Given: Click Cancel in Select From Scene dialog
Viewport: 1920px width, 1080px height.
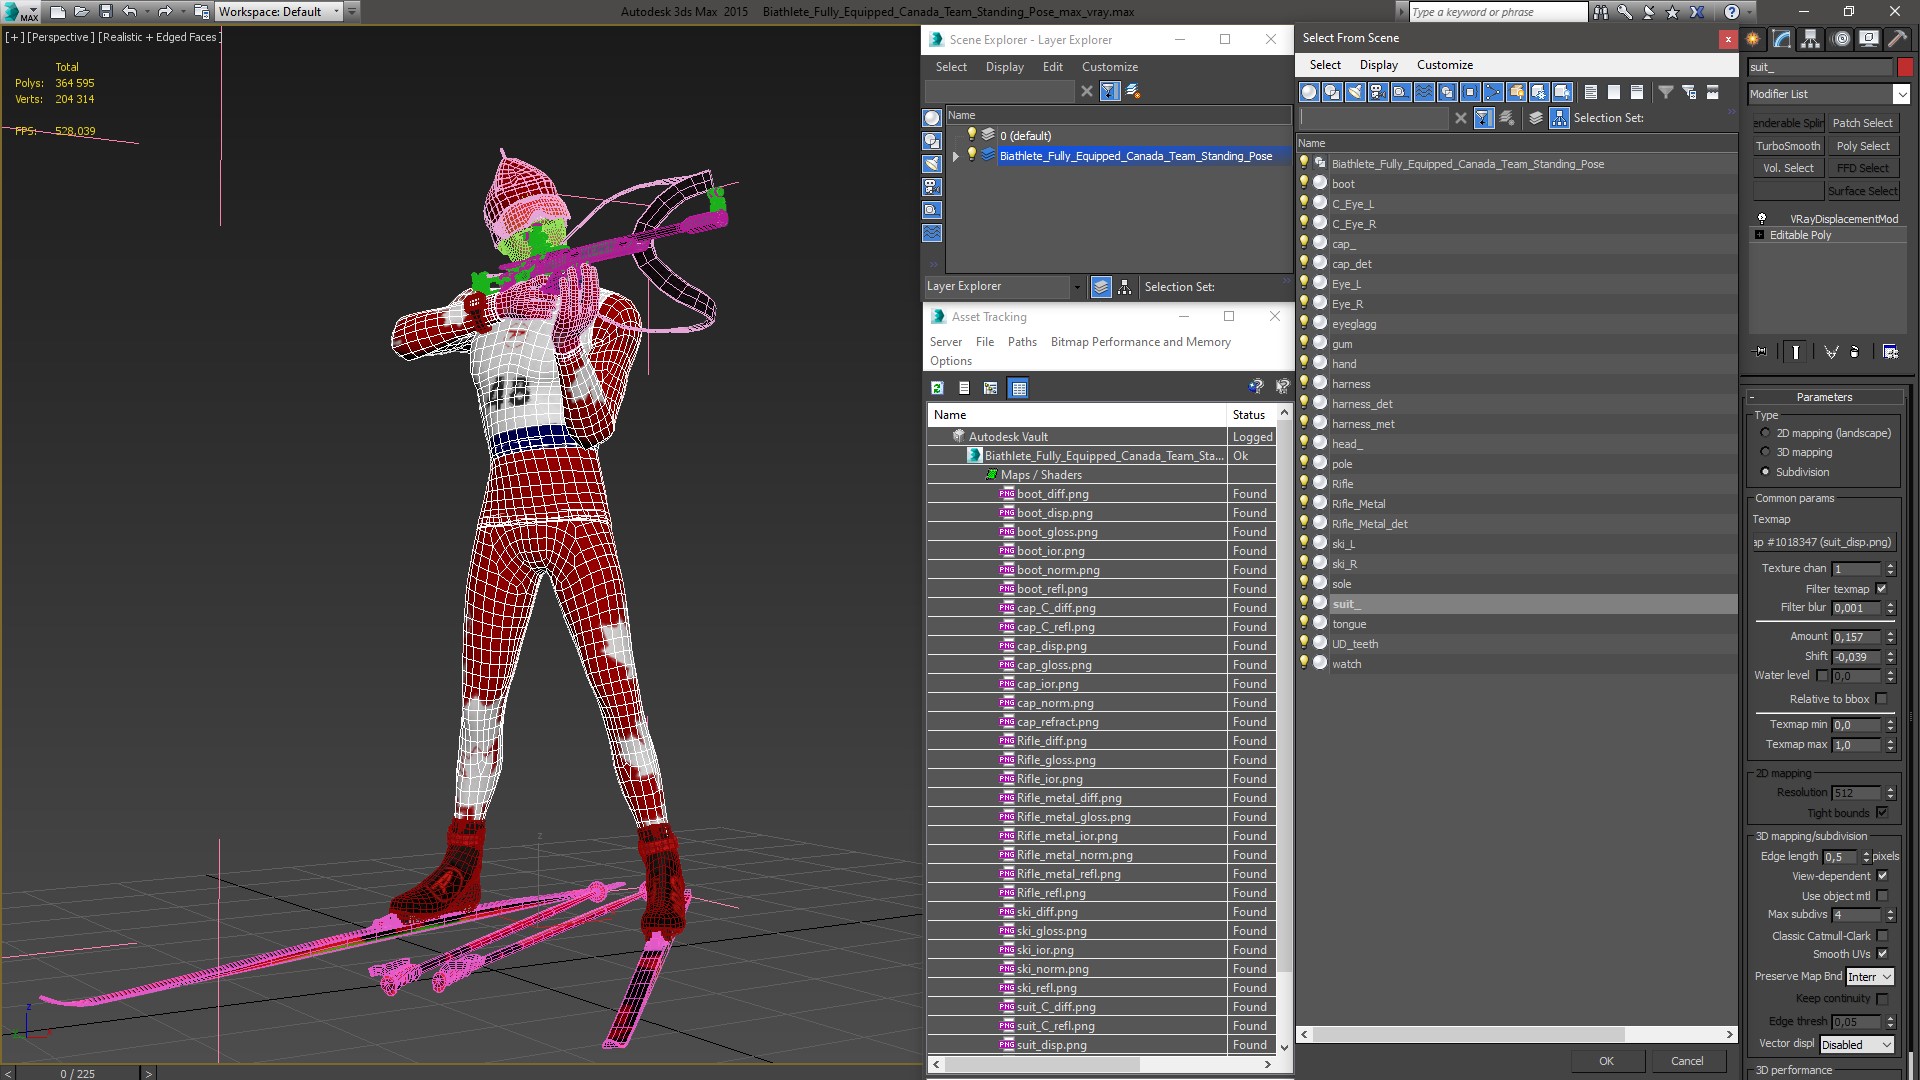Looking at the screenshot, I should click(1687, 1061).
